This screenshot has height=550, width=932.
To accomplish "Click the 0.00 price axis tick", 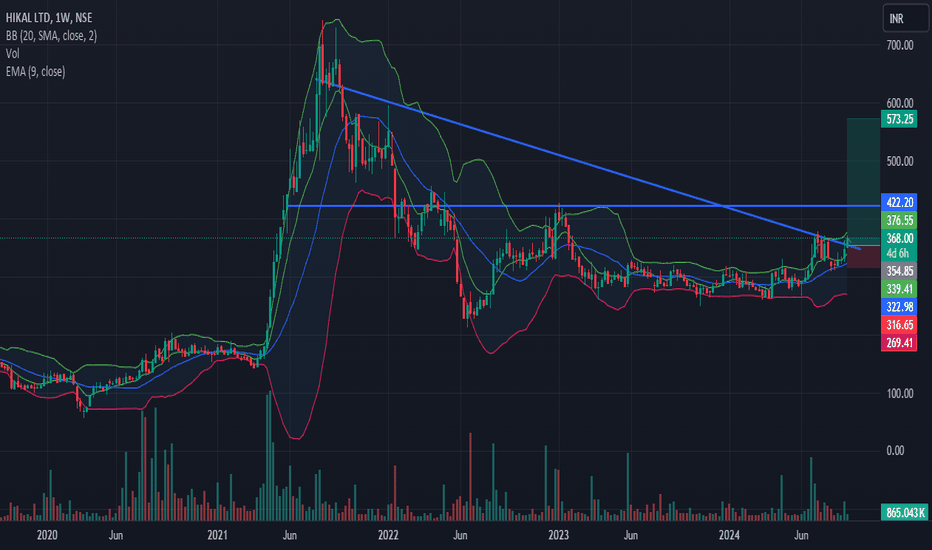I will point(895,451).
